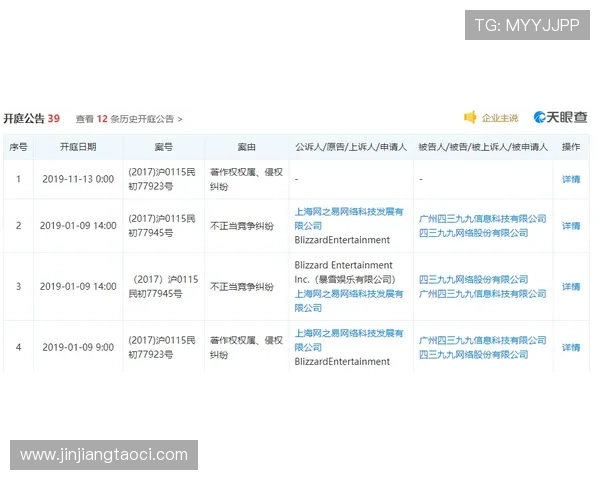The height and width of the screenshot is (480, 600).
Task: Select the row 2 date 2019-01-09 14:00
Action: coord(78,226)
